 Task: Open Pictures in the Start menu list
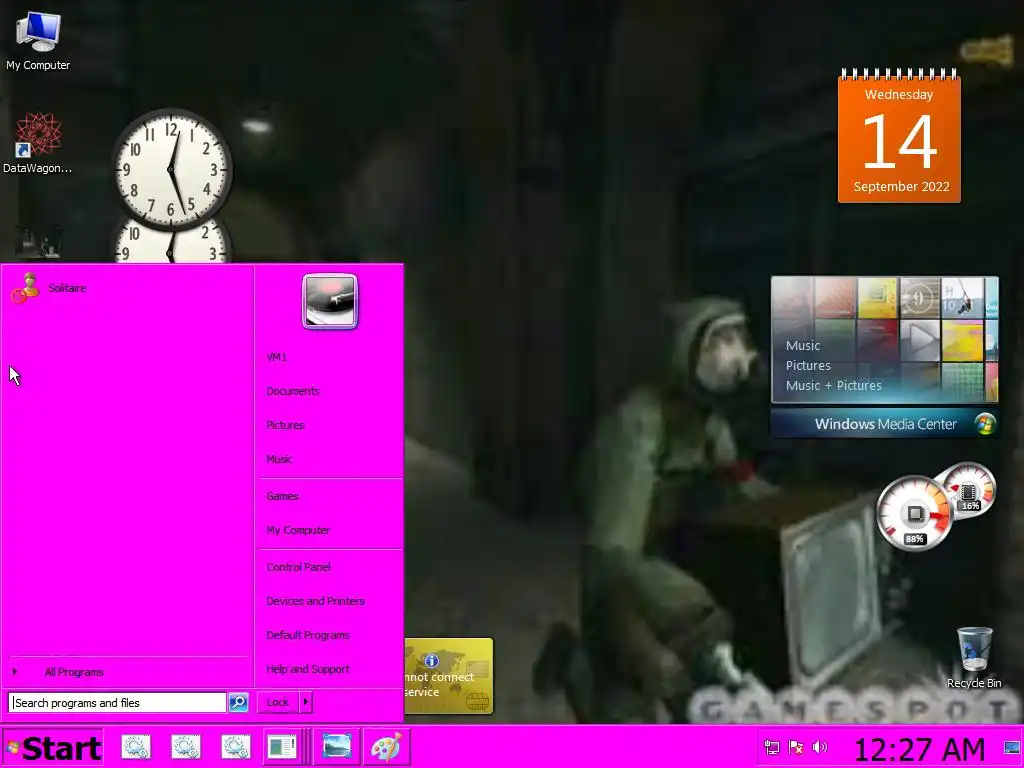(x=285, y=425)
